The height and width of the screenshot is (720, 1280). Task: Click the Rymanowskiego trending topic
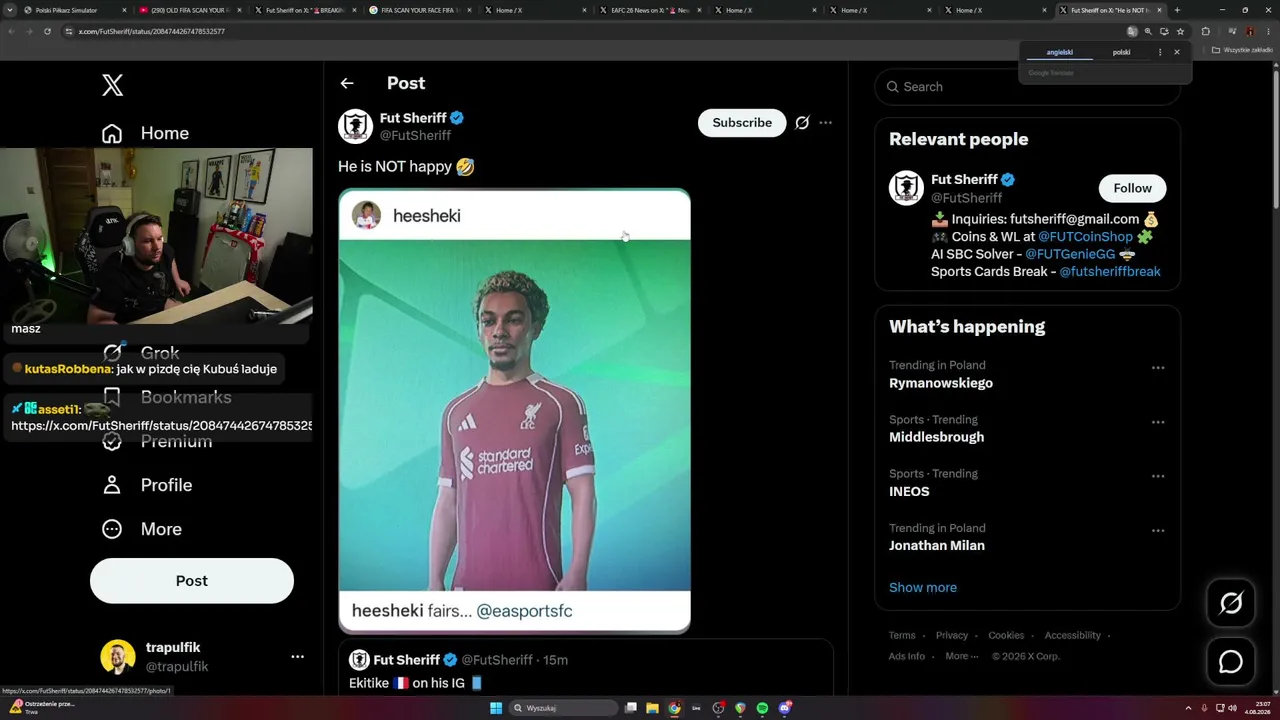(941, 383)
